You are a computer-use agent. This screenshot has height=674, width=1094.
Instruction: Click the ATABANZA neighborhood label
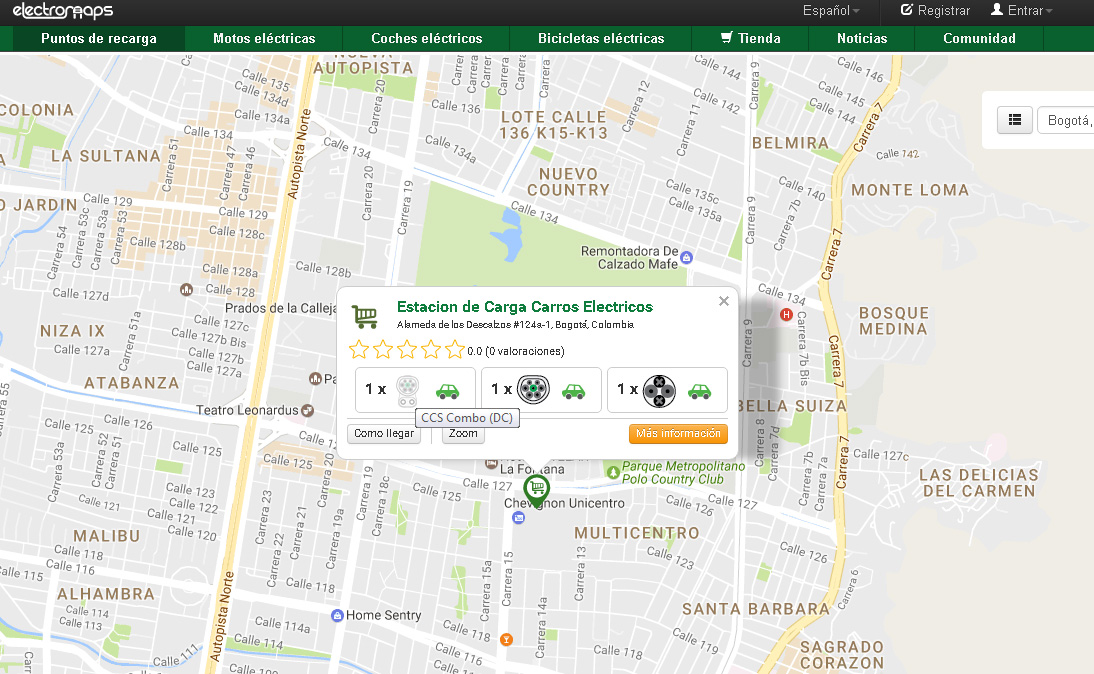coord(132,382)
